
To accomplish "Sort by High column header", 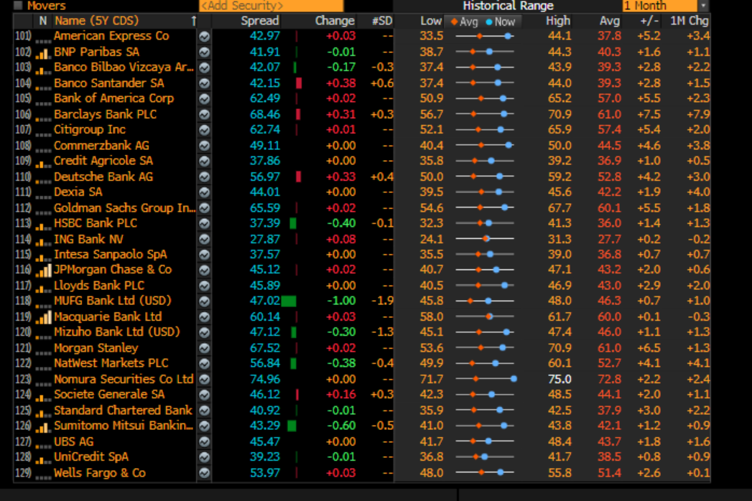I will pos(558,21).
